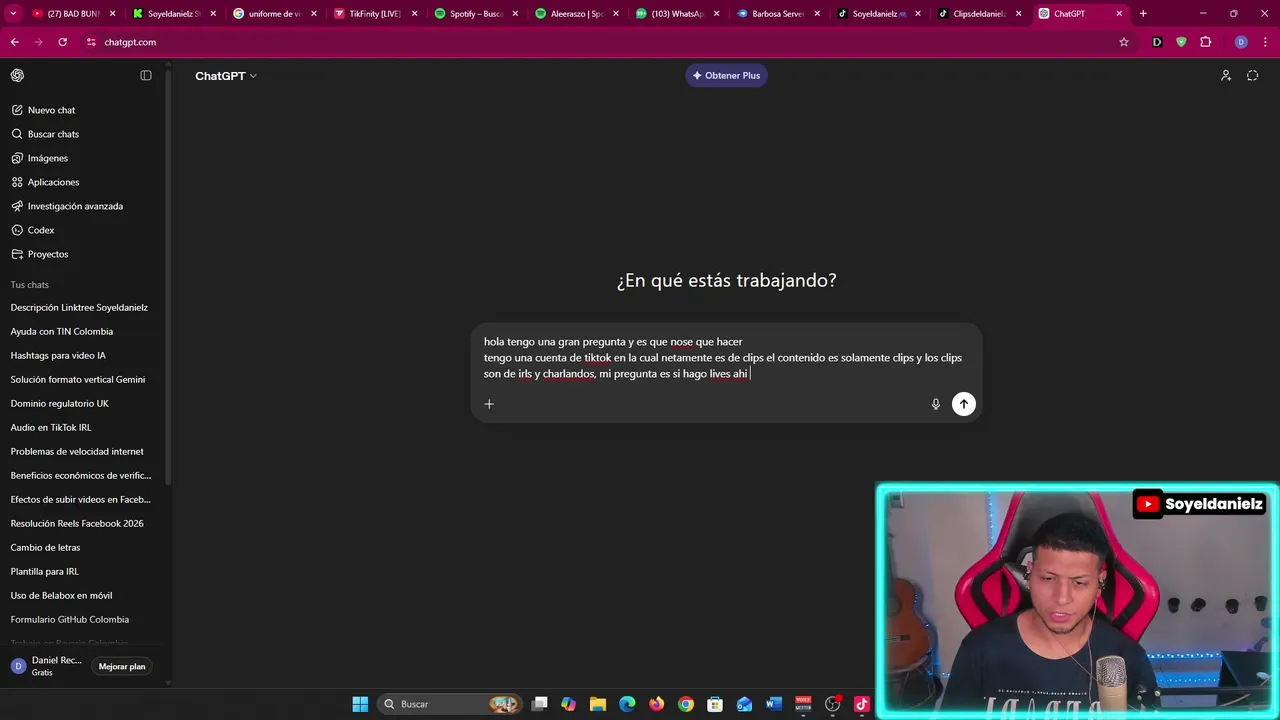Click inside the message text field

tap(723, 358)
